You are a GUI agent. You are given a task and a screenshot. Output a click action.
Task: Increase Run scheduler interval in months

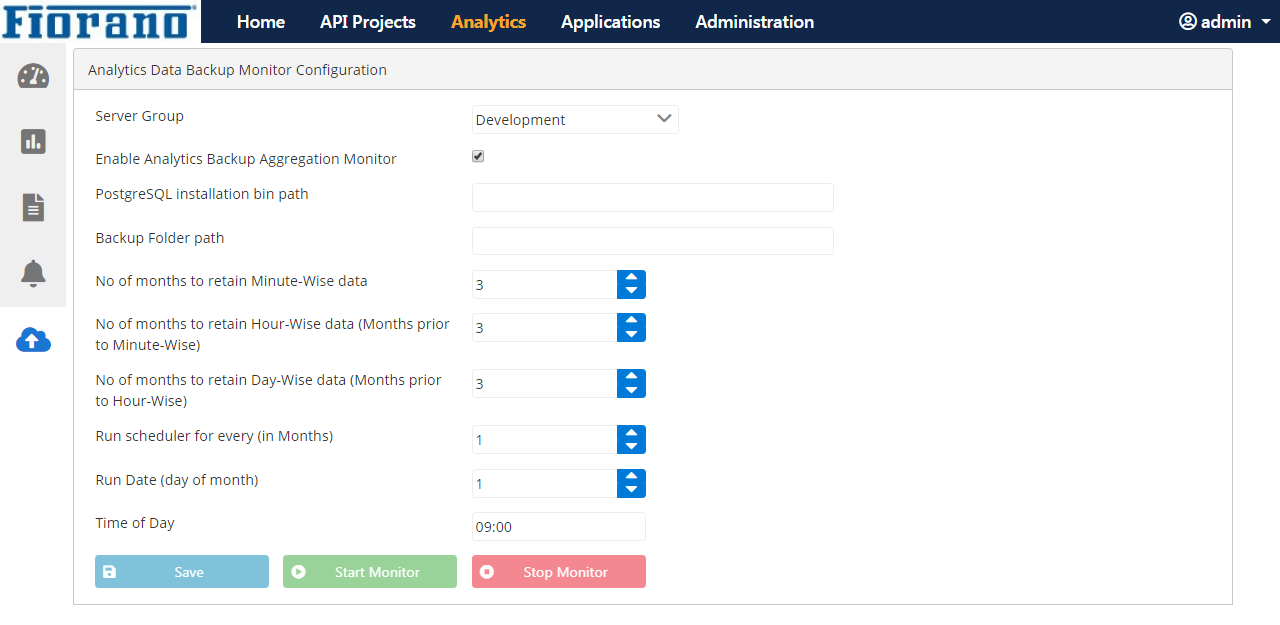tap(631, 433)
